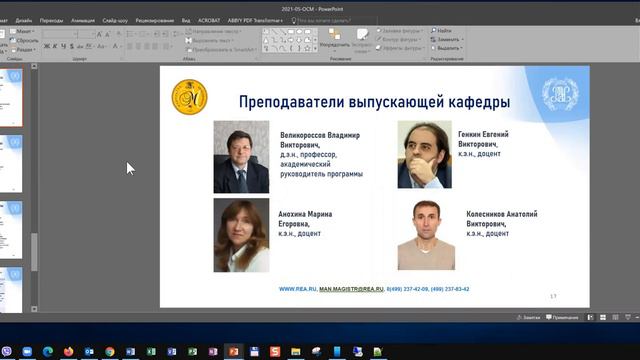
Task: Toggle italic formatting (К)
Action: pyautogui.click(x=55, y=47)
